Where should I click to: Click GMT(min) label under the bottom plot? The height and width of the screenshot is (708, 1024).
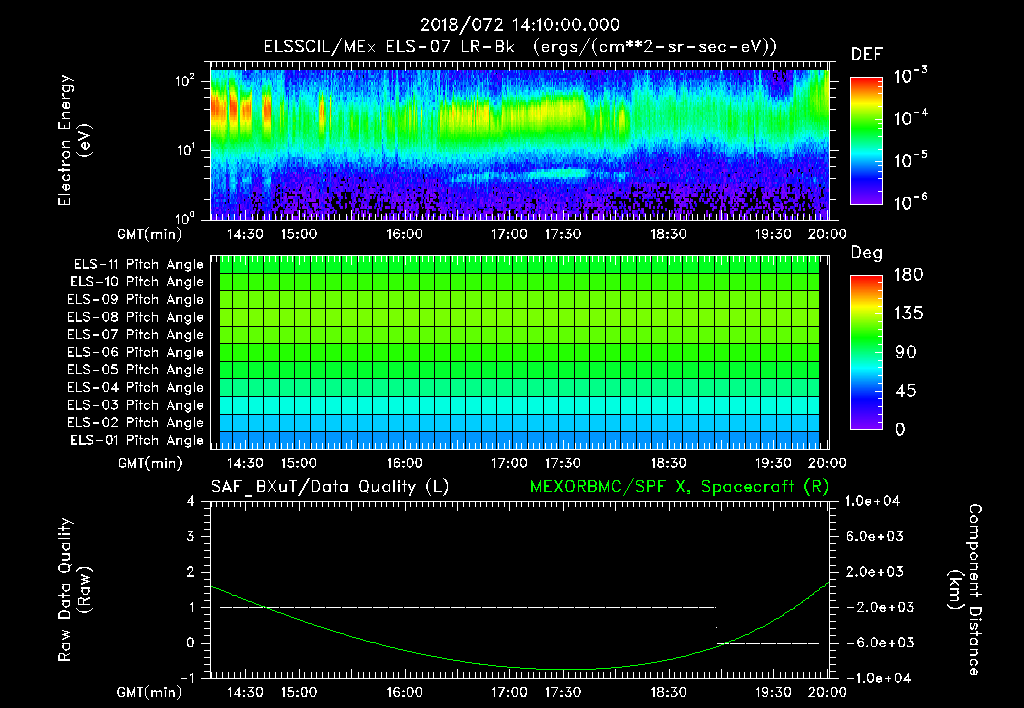coord(150,693)
